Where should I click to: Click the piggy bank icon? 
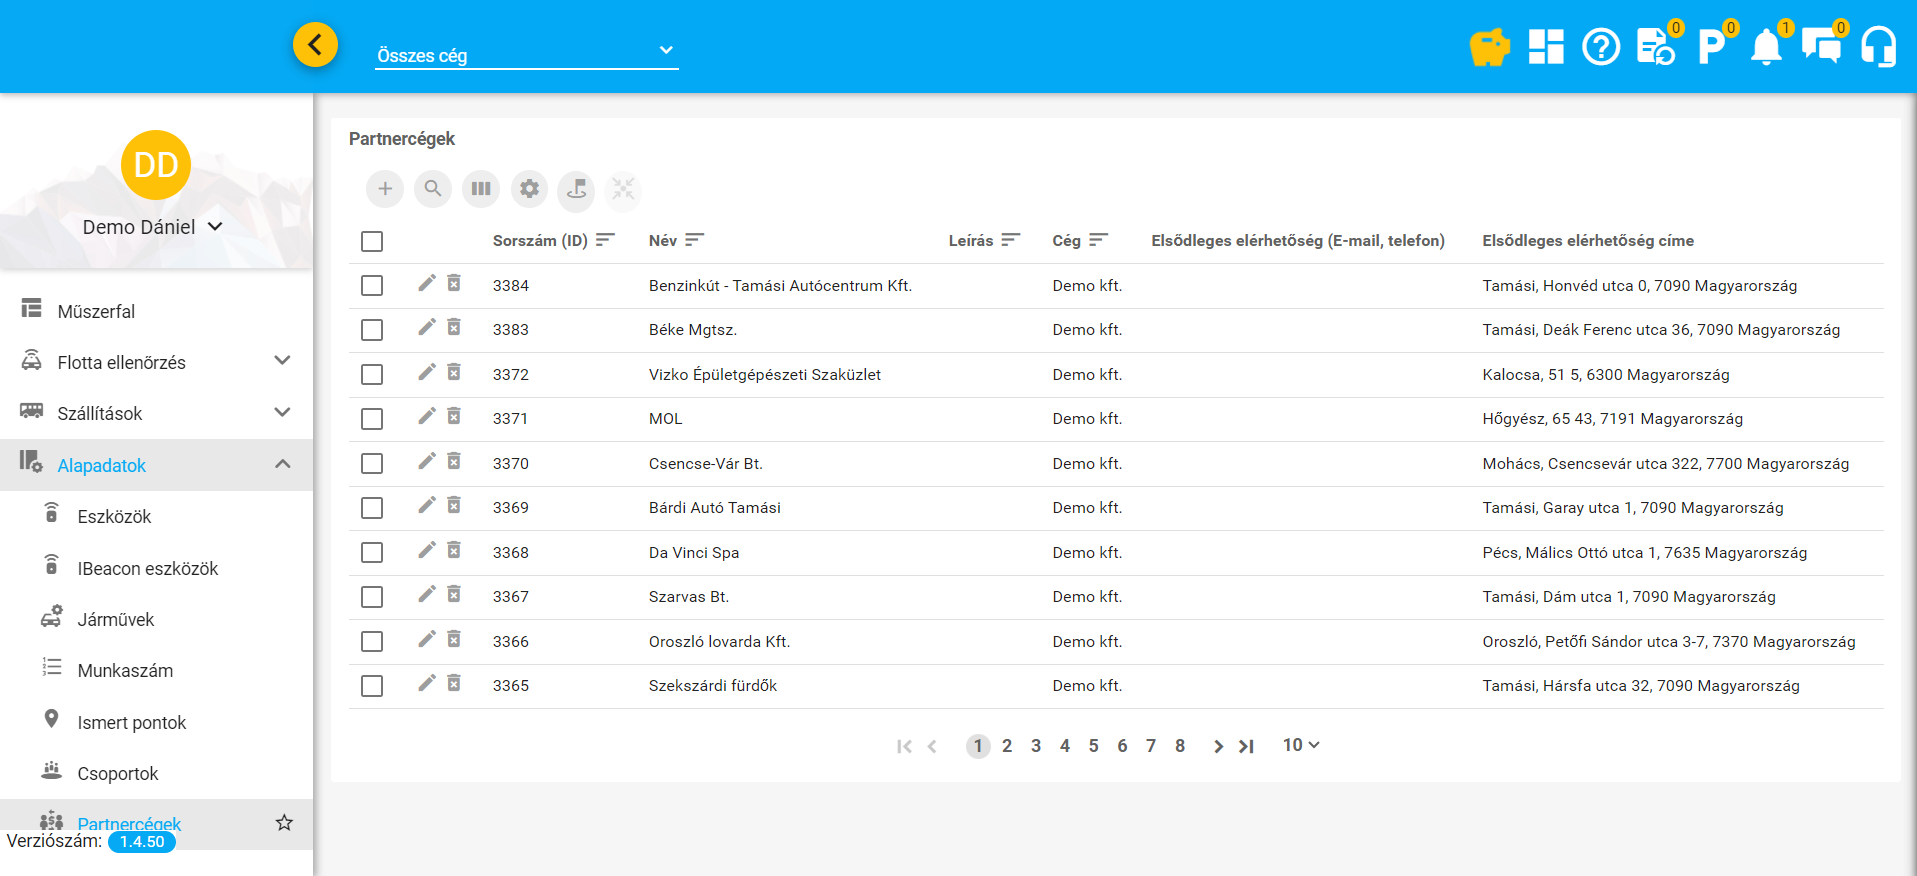(1489, 47)
